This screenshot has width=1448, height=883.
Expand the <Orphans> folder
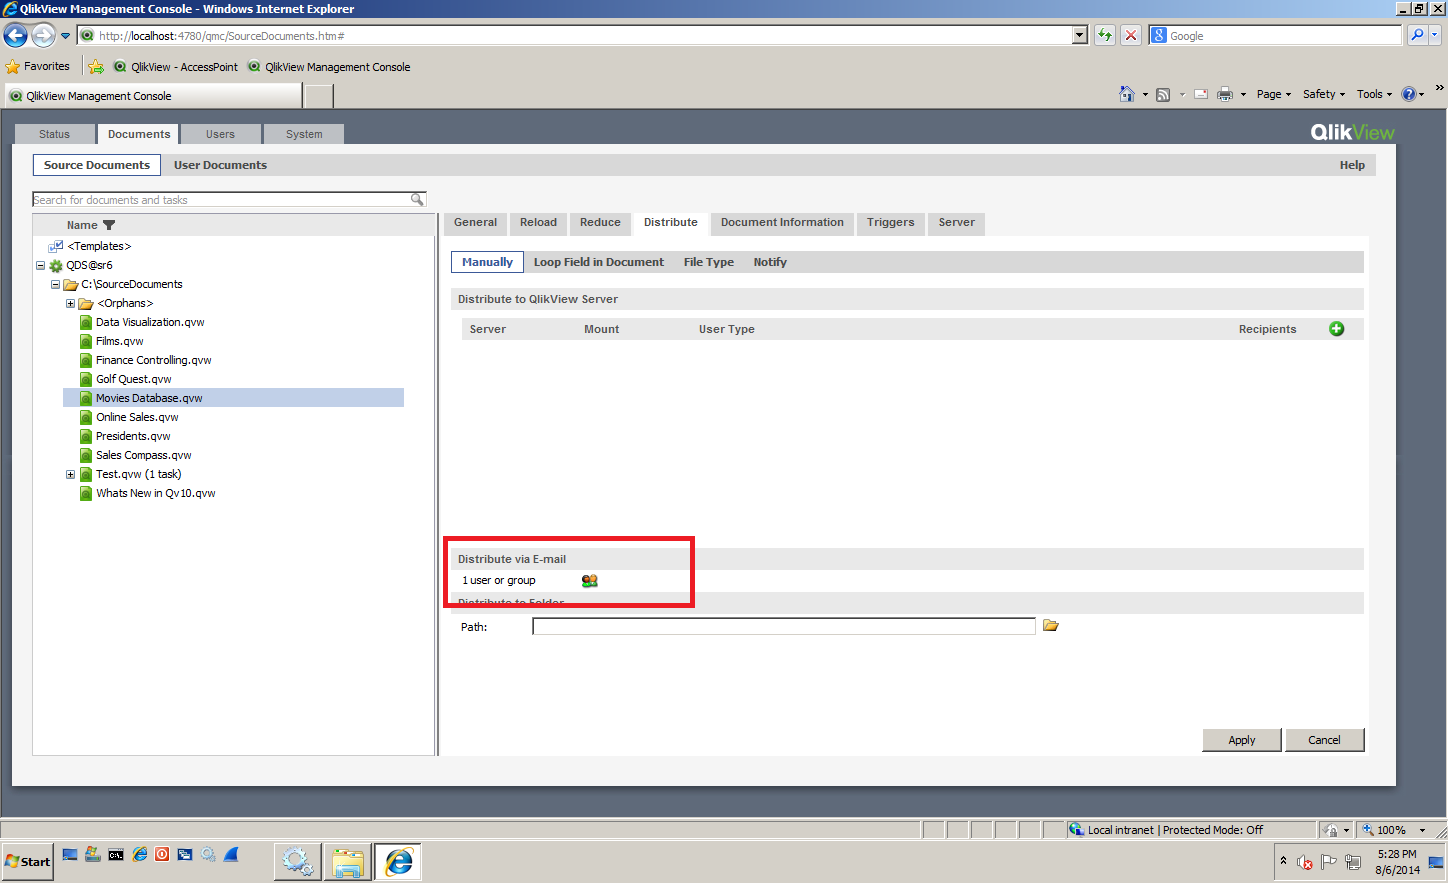click(71, 303)
